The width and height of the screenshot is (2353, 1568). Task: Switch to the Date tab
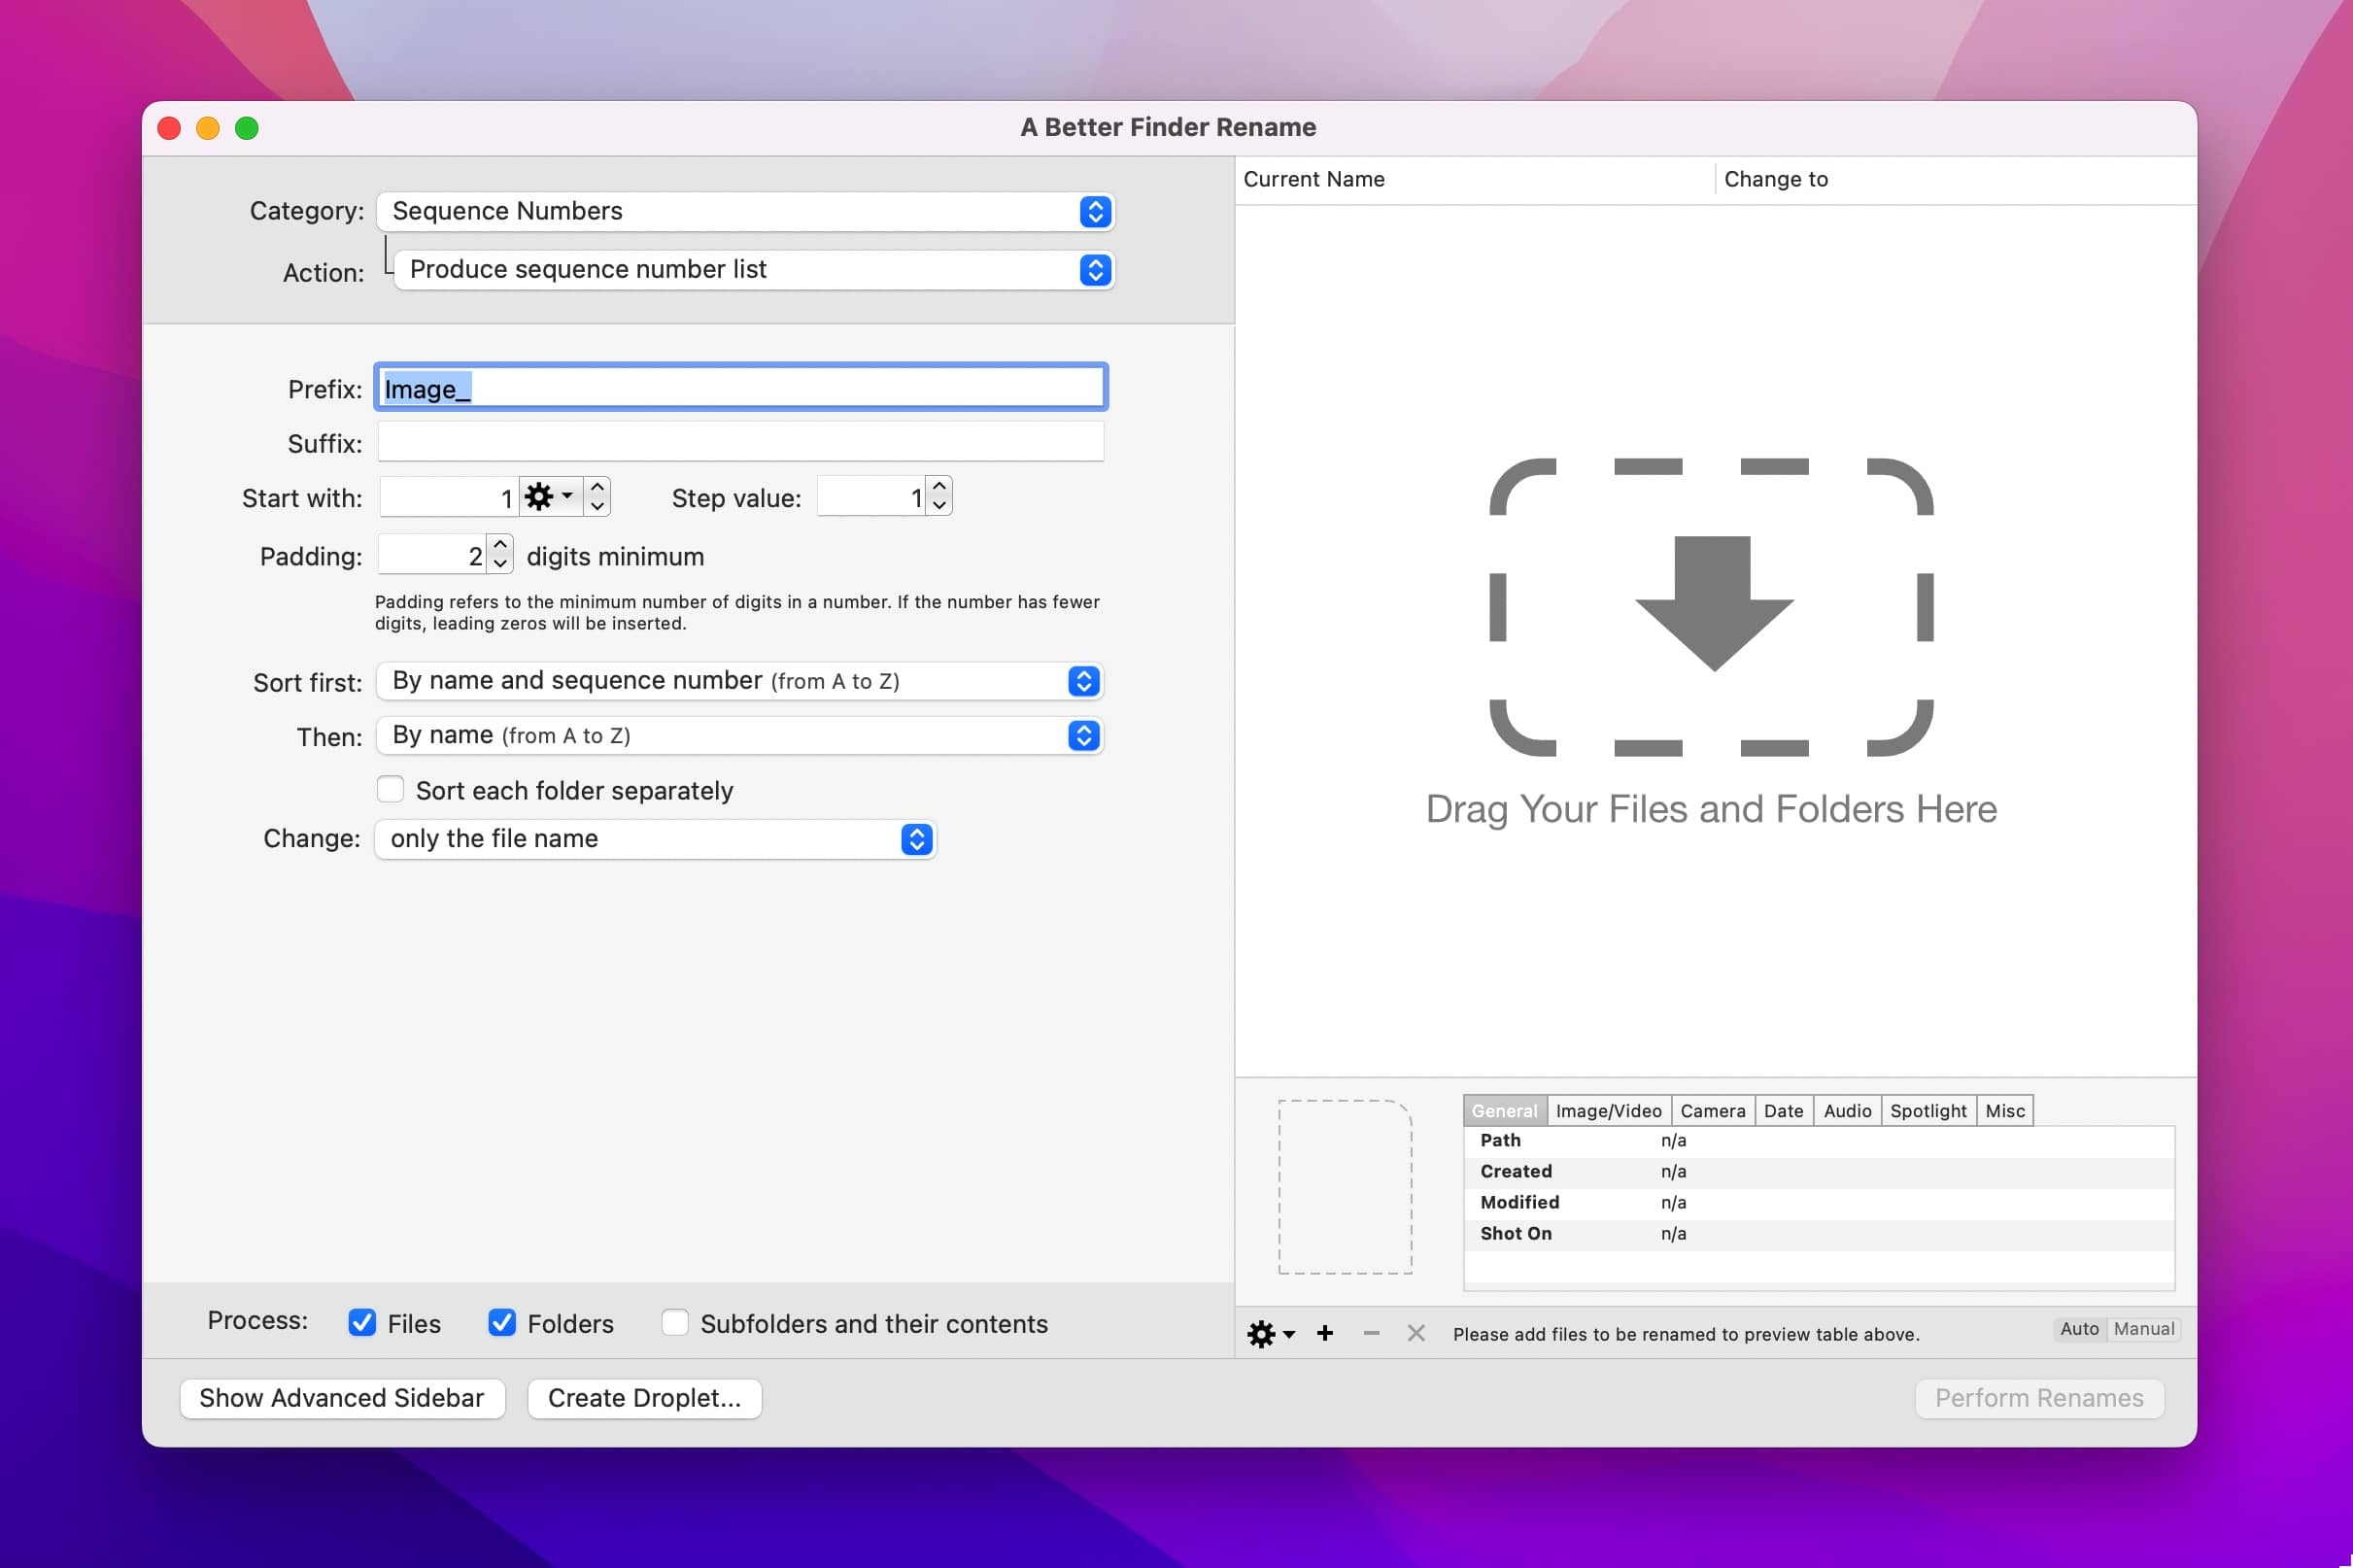(1783, 1111)
